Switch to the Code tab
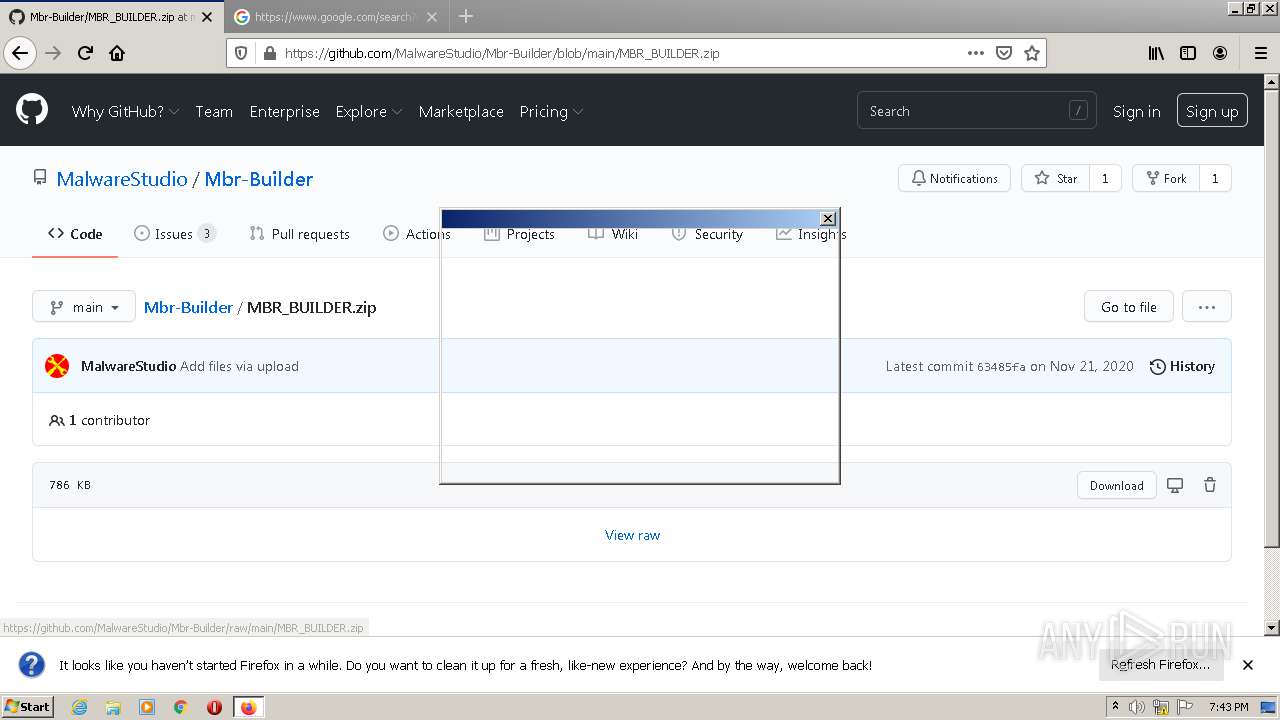The width and height of the screenshot is (1280, 720). [75, 234]
